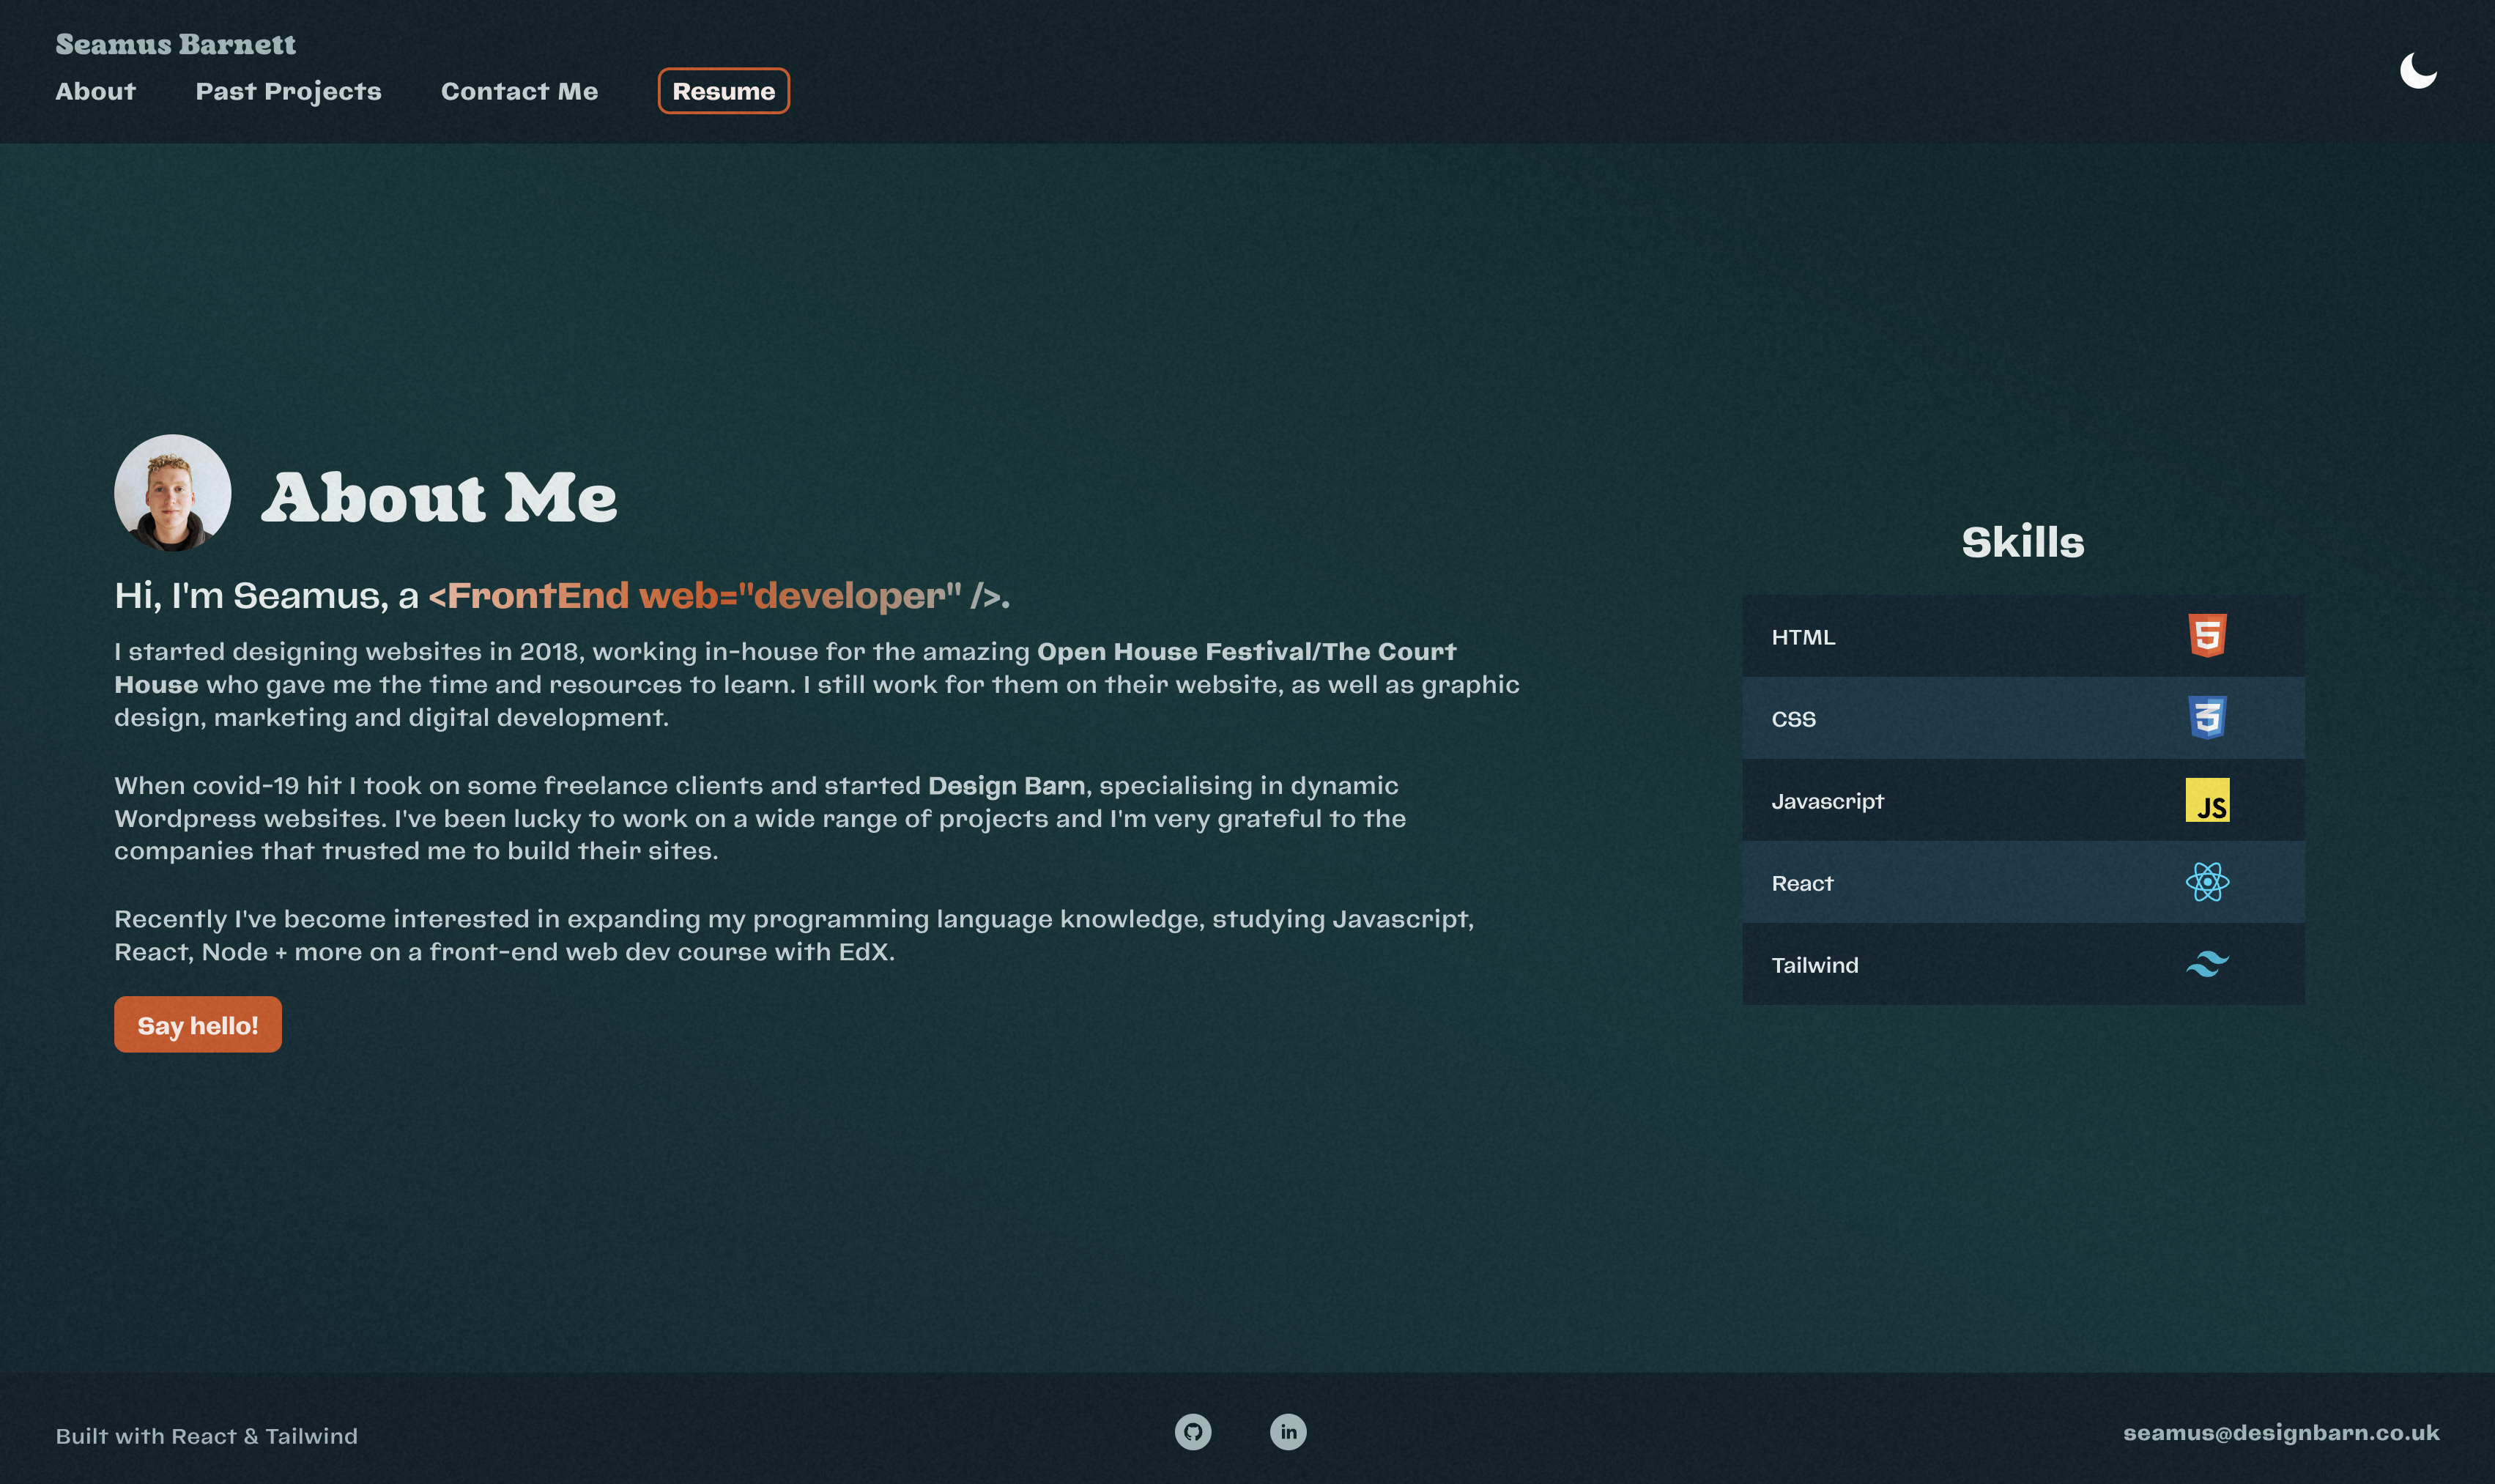Click the circular profile photo
The width and height of the screenshot is (2495, 1484).
click(x=172, y=493)
